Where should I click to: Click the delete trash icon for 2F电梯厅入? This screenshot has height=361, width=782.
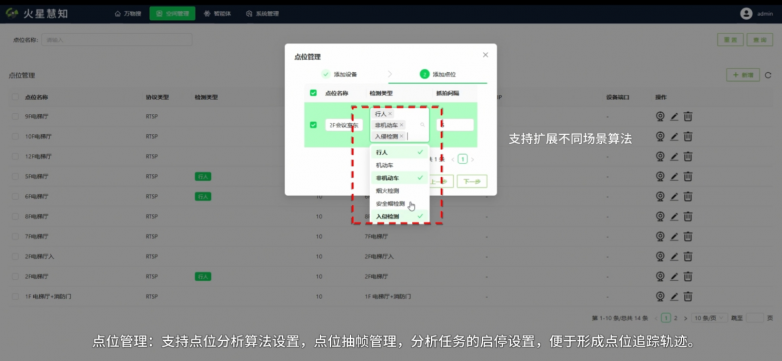(688, 256)
